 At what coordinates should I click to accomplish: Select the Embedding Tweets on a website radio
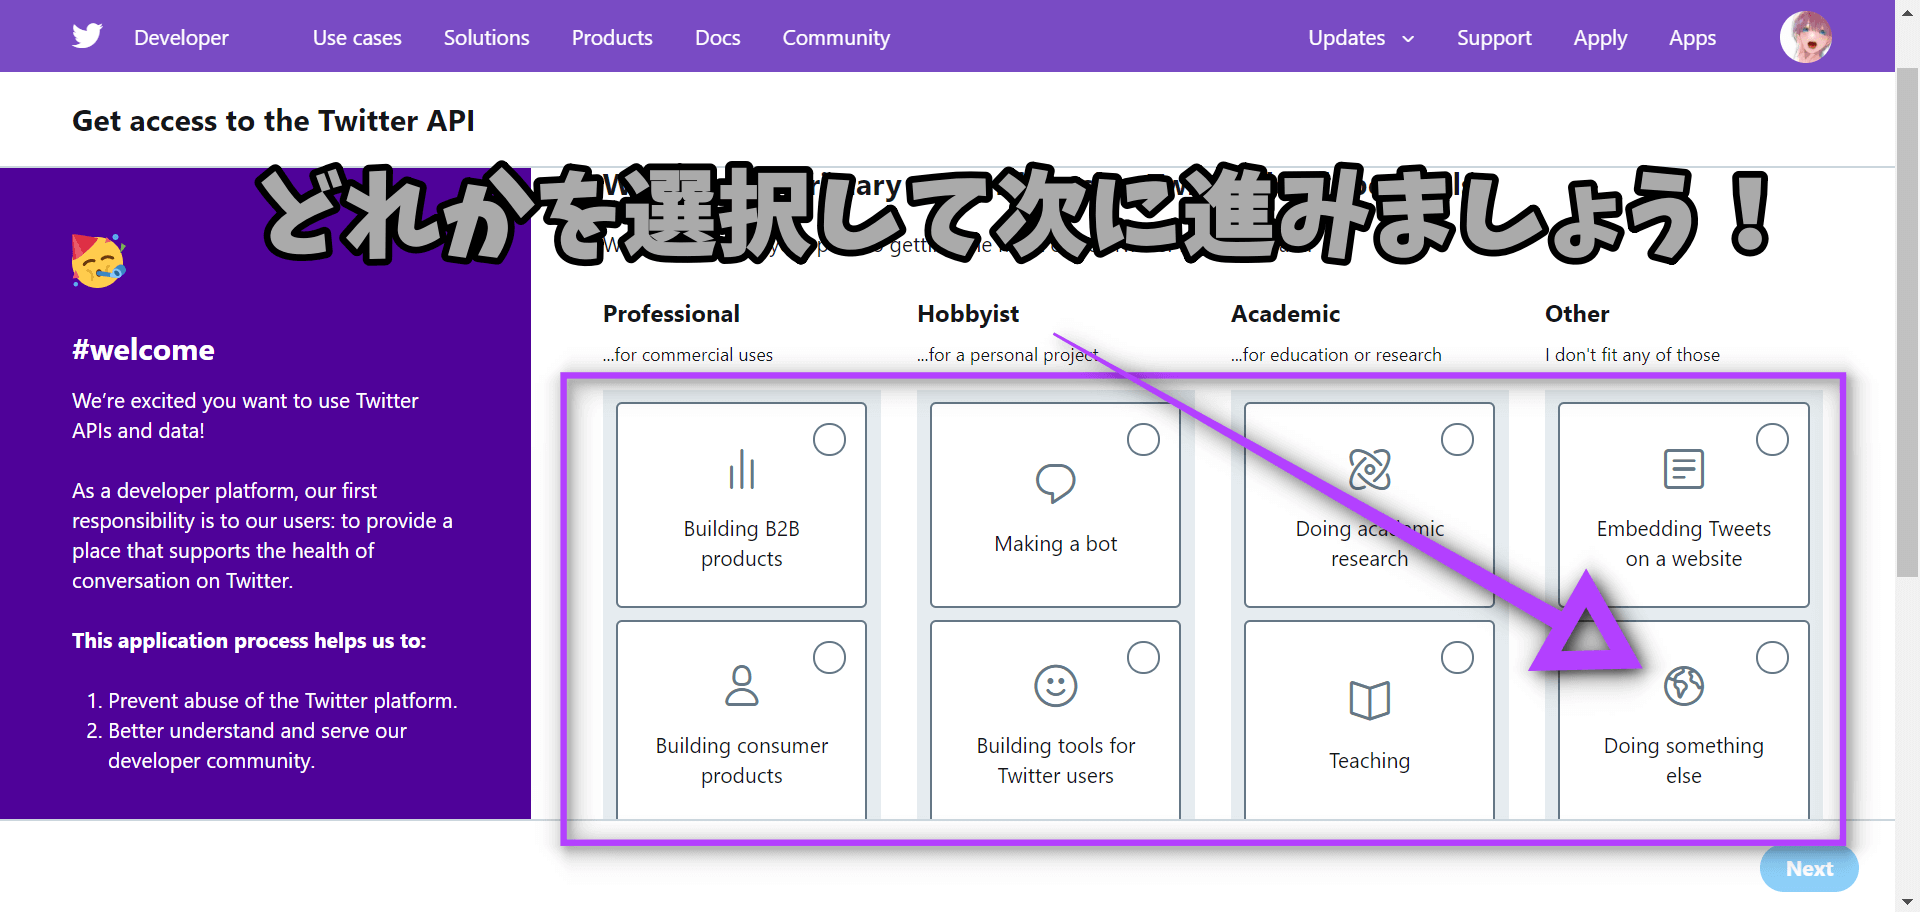pyautogui.click(x=1772, y=439)
